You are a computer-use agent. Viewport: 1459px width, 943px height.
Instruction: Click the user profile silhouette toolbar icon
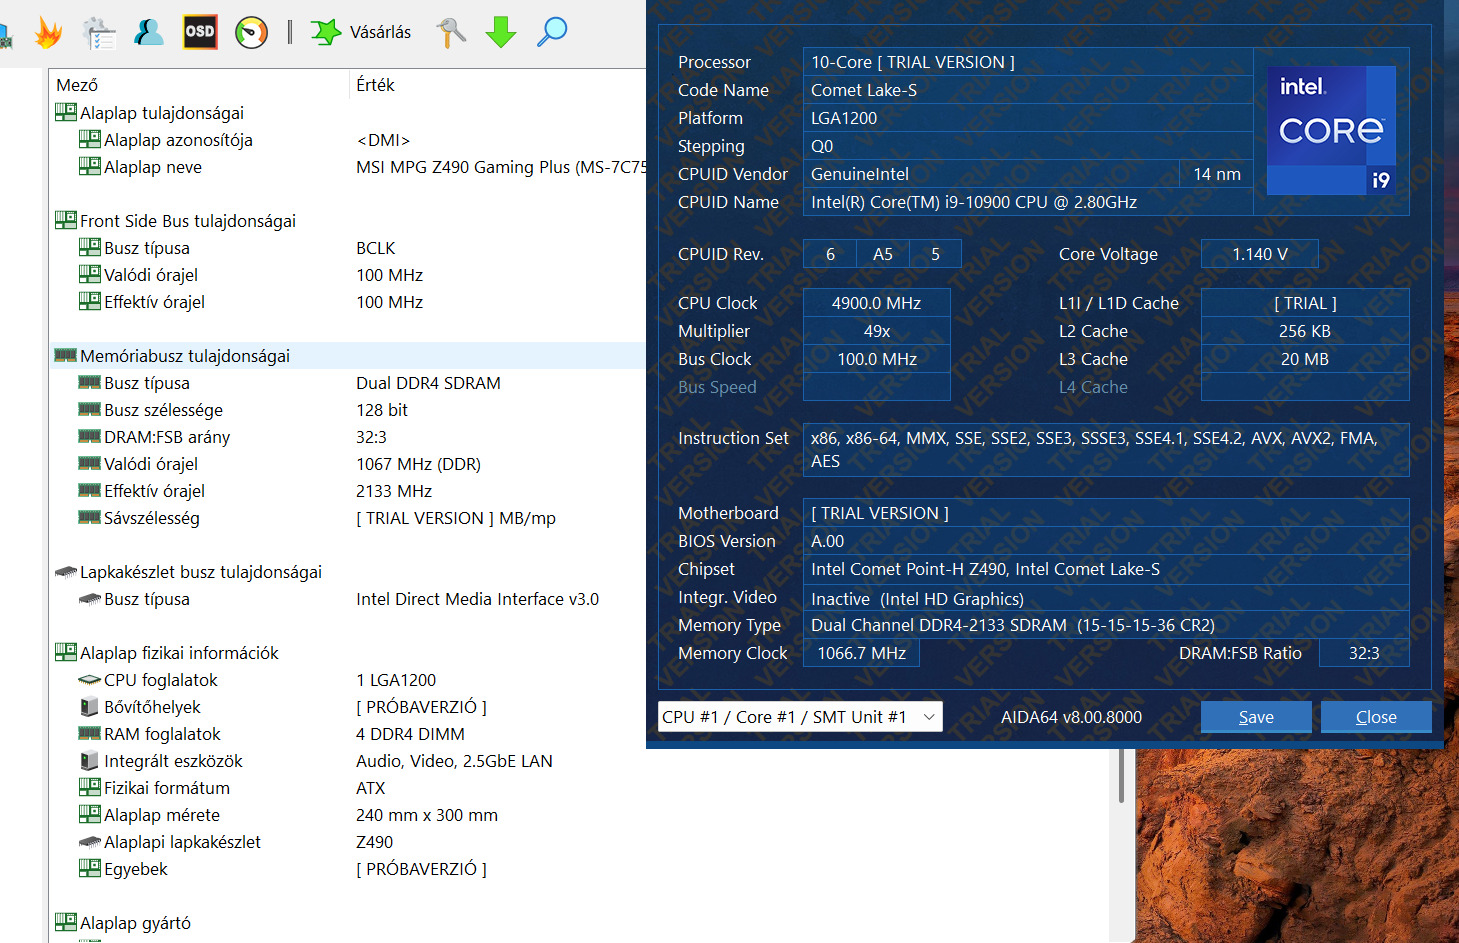point(149,32)
